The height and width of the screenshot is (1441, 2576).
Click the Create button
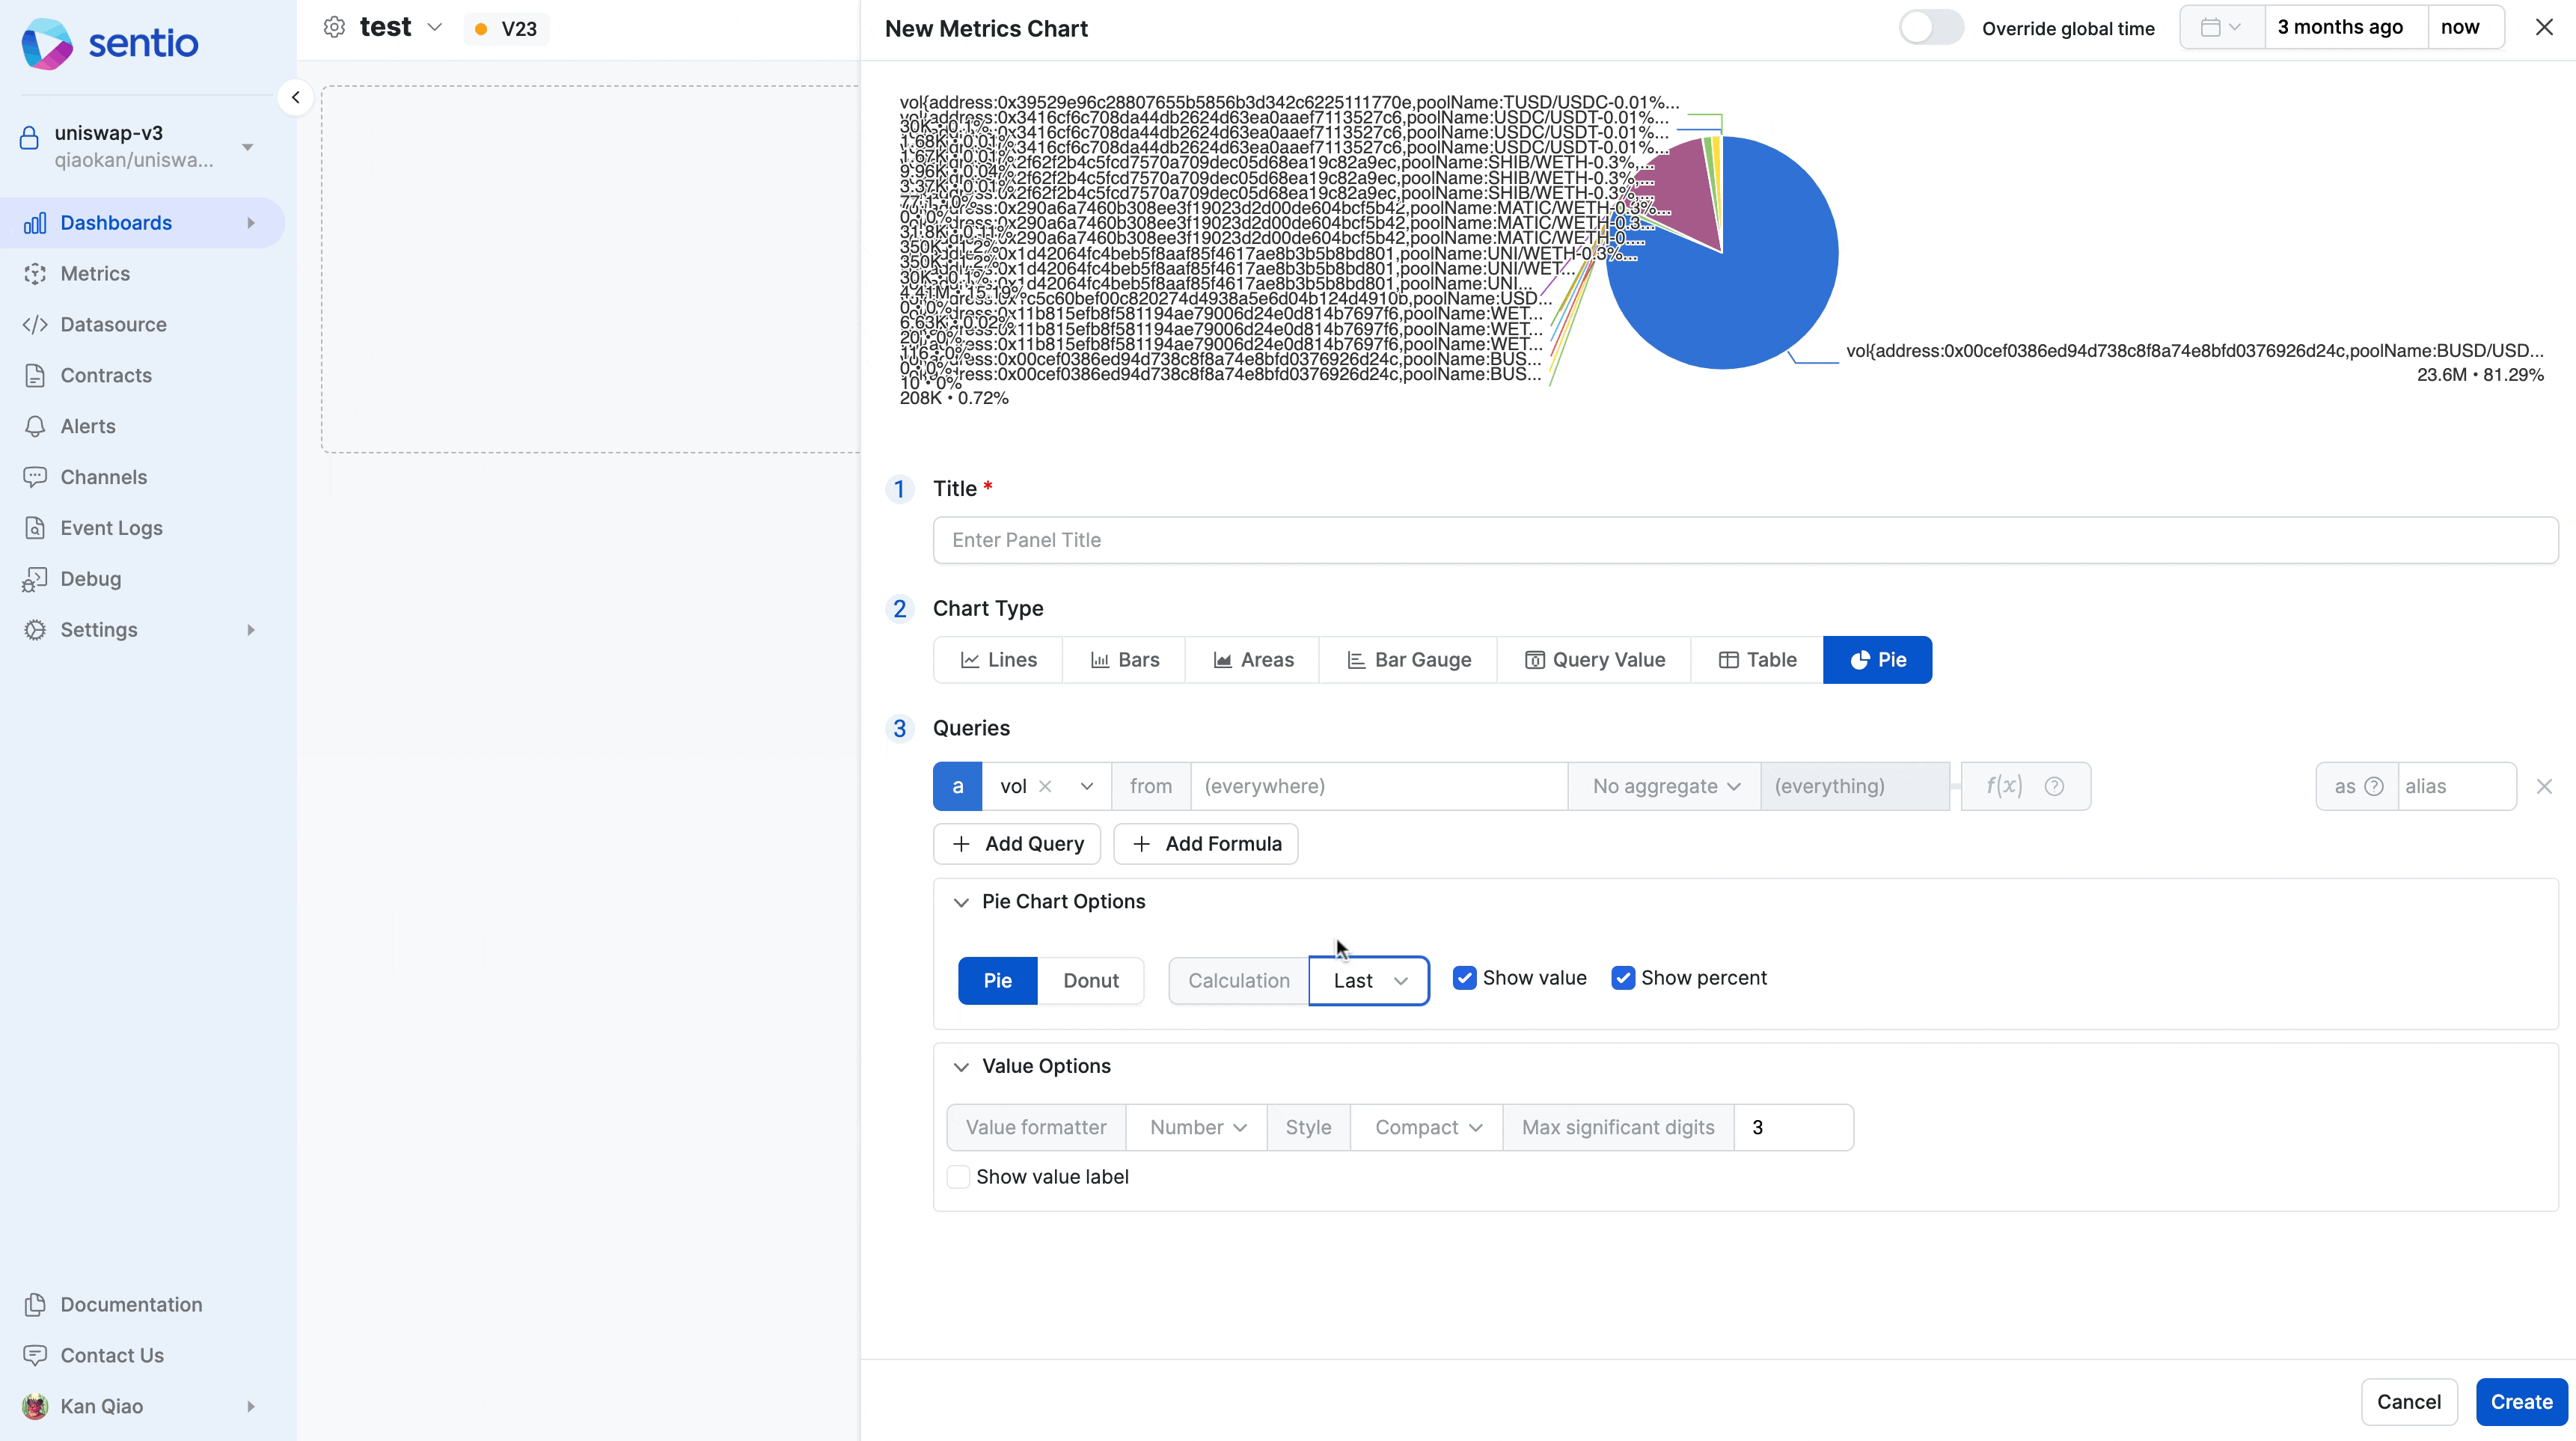pyautogui.click(x=2520, y=1402)
